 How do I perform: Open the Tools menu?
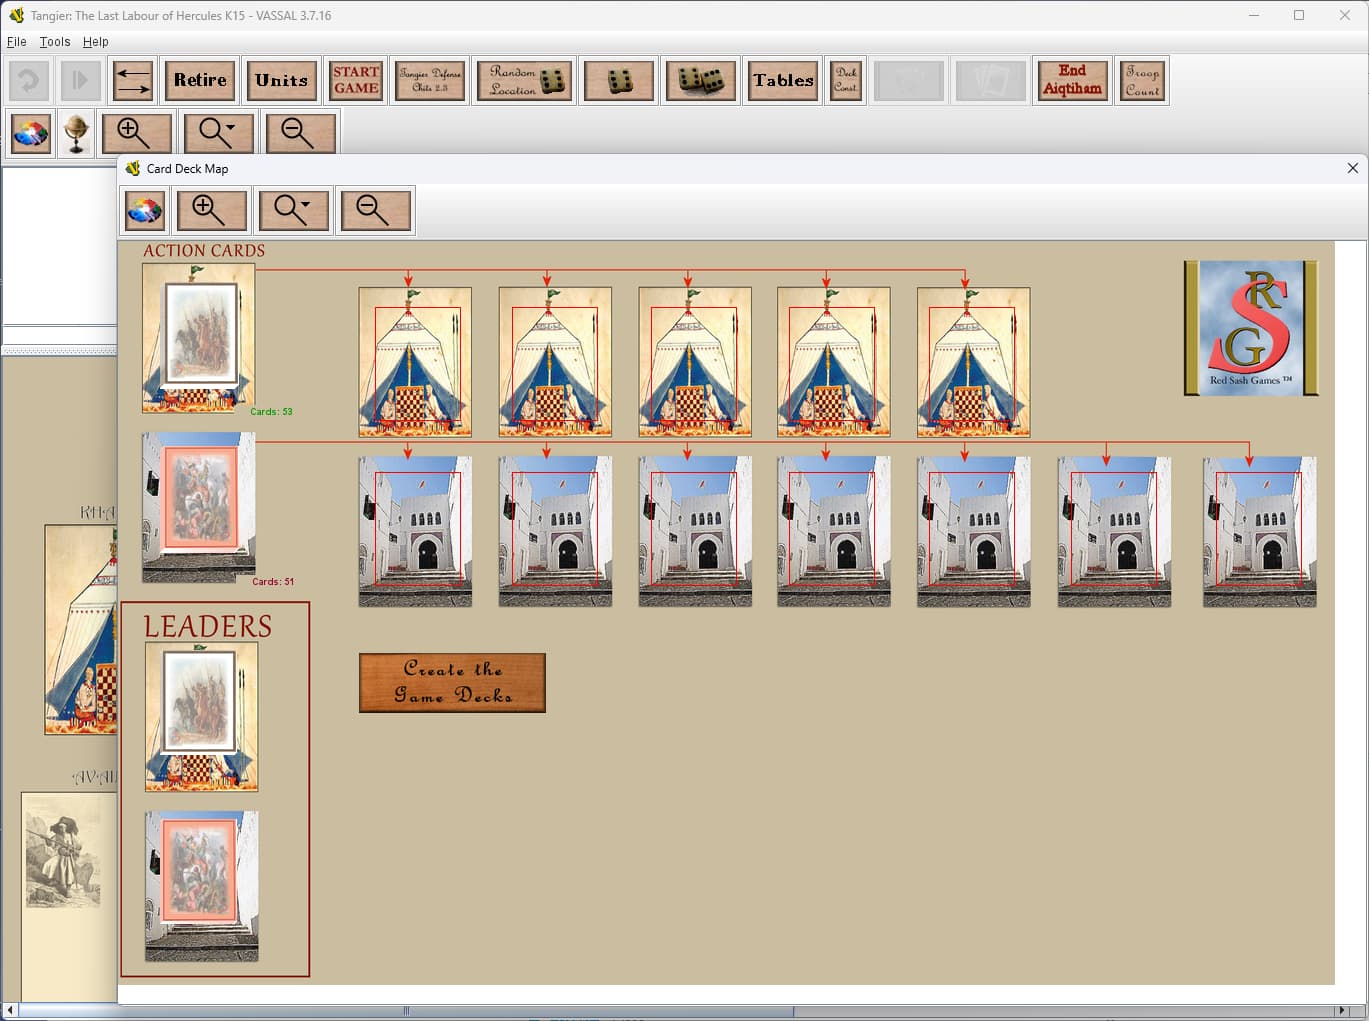pyautogui.click(x=55, y=42)
